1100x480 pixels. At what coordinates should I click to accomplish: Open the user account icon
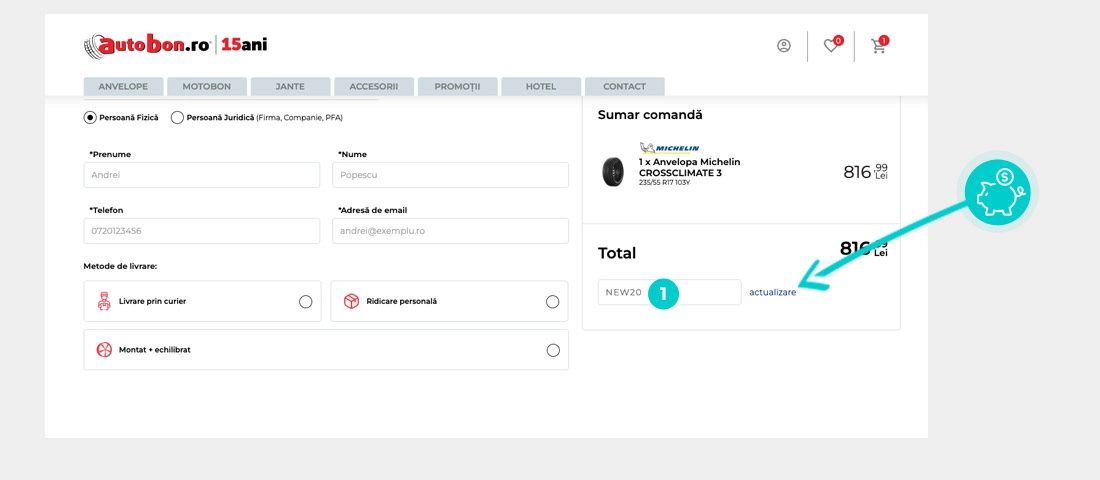click(784, 46)
